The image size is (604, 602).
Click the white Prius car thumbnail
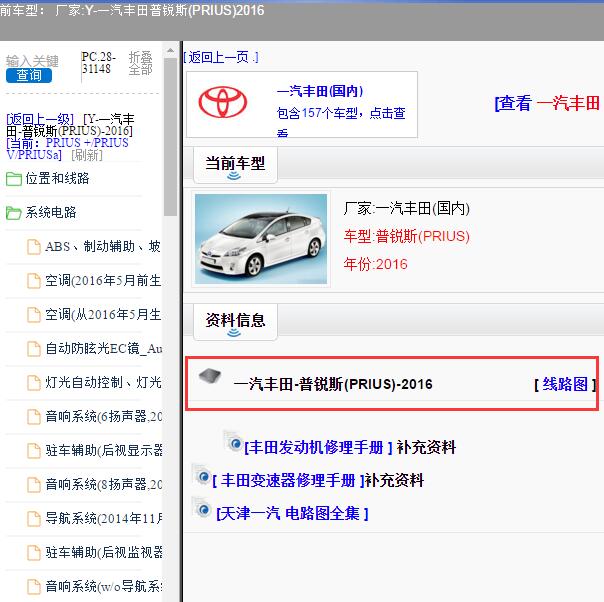pyautogui.click(x=261, y=239)
